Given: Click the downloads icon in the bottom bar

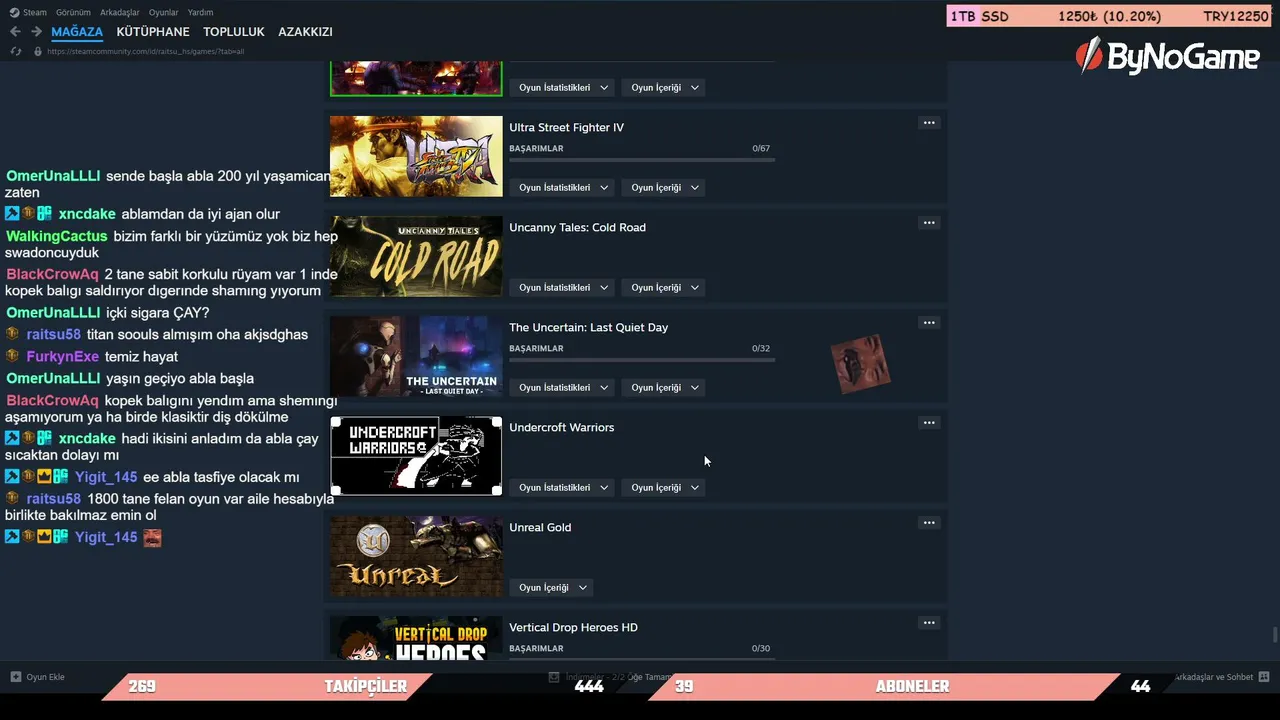Looking at the screenshot, I should (554, 677).
